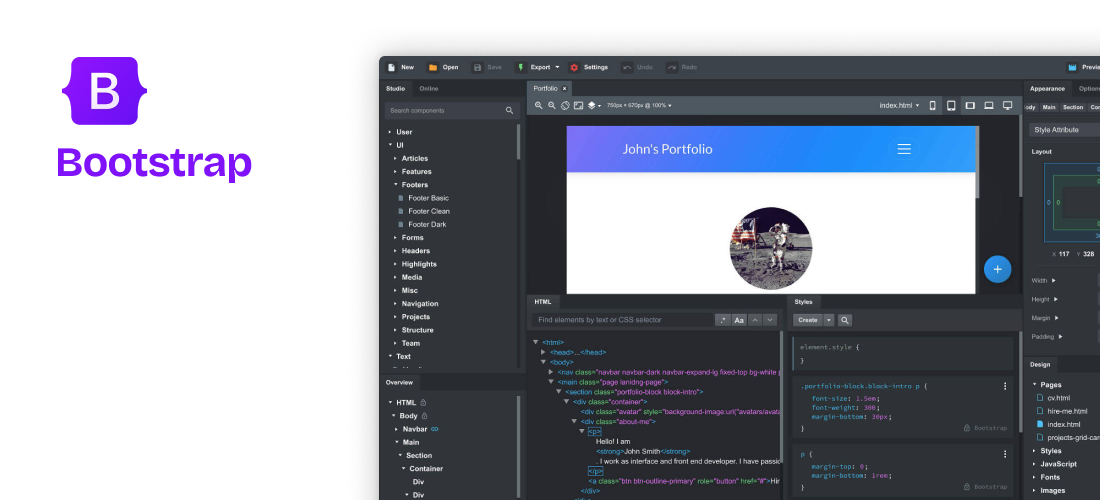Click the Main breadcrumb button
This screenshot has height=500, width=1100.
[1049, 107]
